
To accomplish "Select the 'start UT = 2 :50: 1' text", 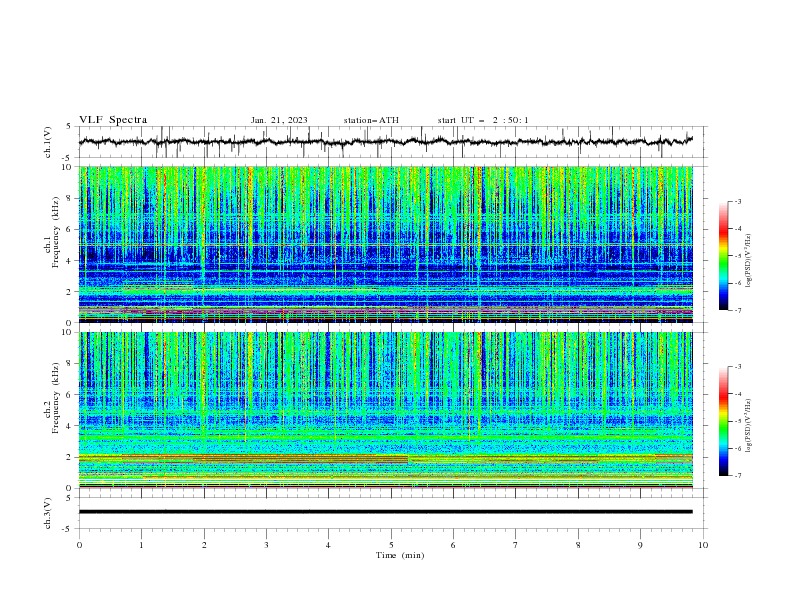I will pyautogui.click(x=483, y=120).
